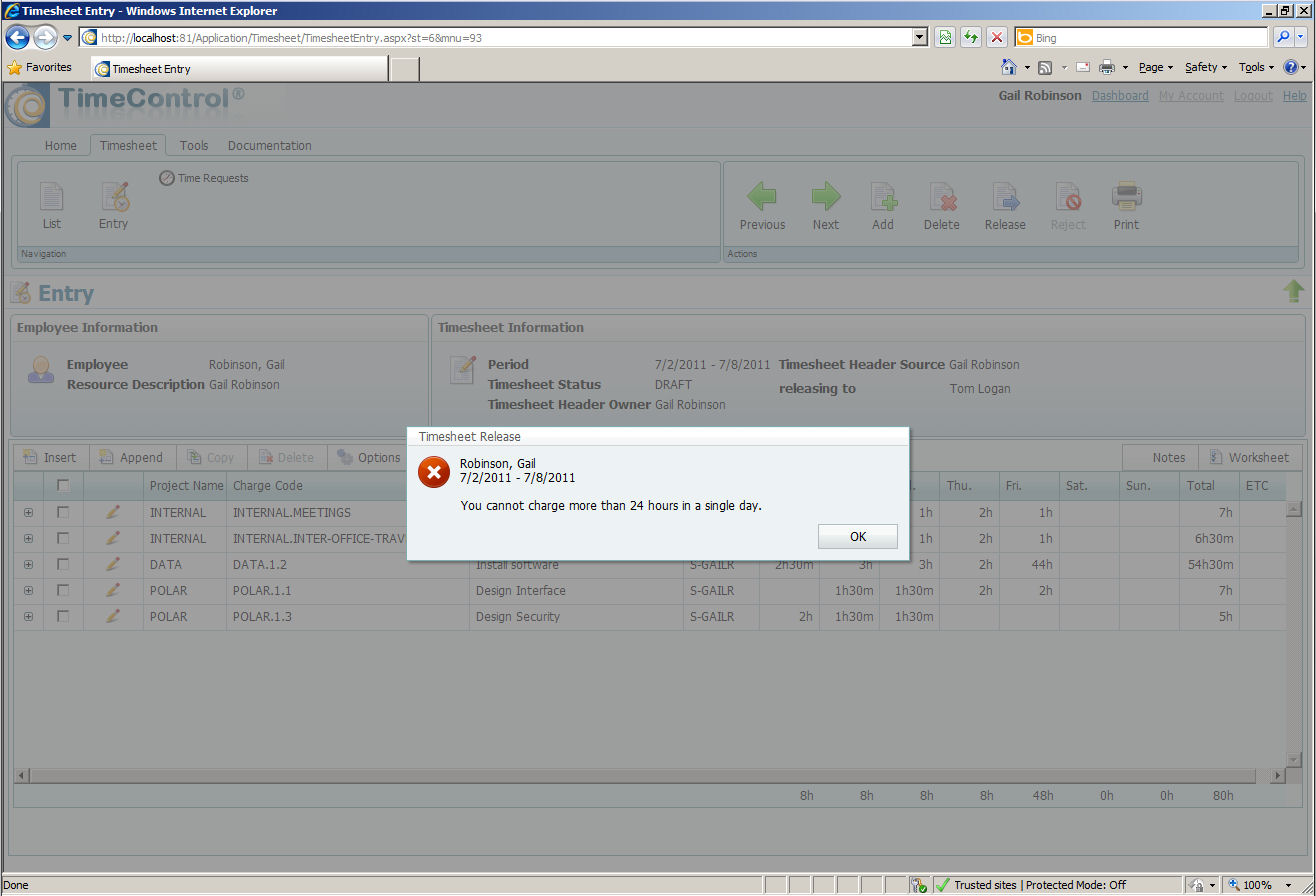1316x896 pixels.
Task: Click the Help link at top right
Action: click(x=1294, y=96)
